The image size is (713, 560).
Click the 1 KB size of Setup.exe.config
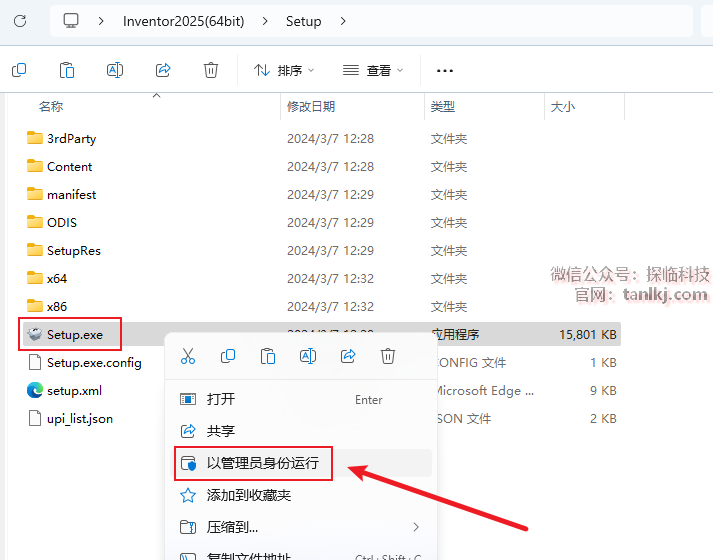pos(603,363)
